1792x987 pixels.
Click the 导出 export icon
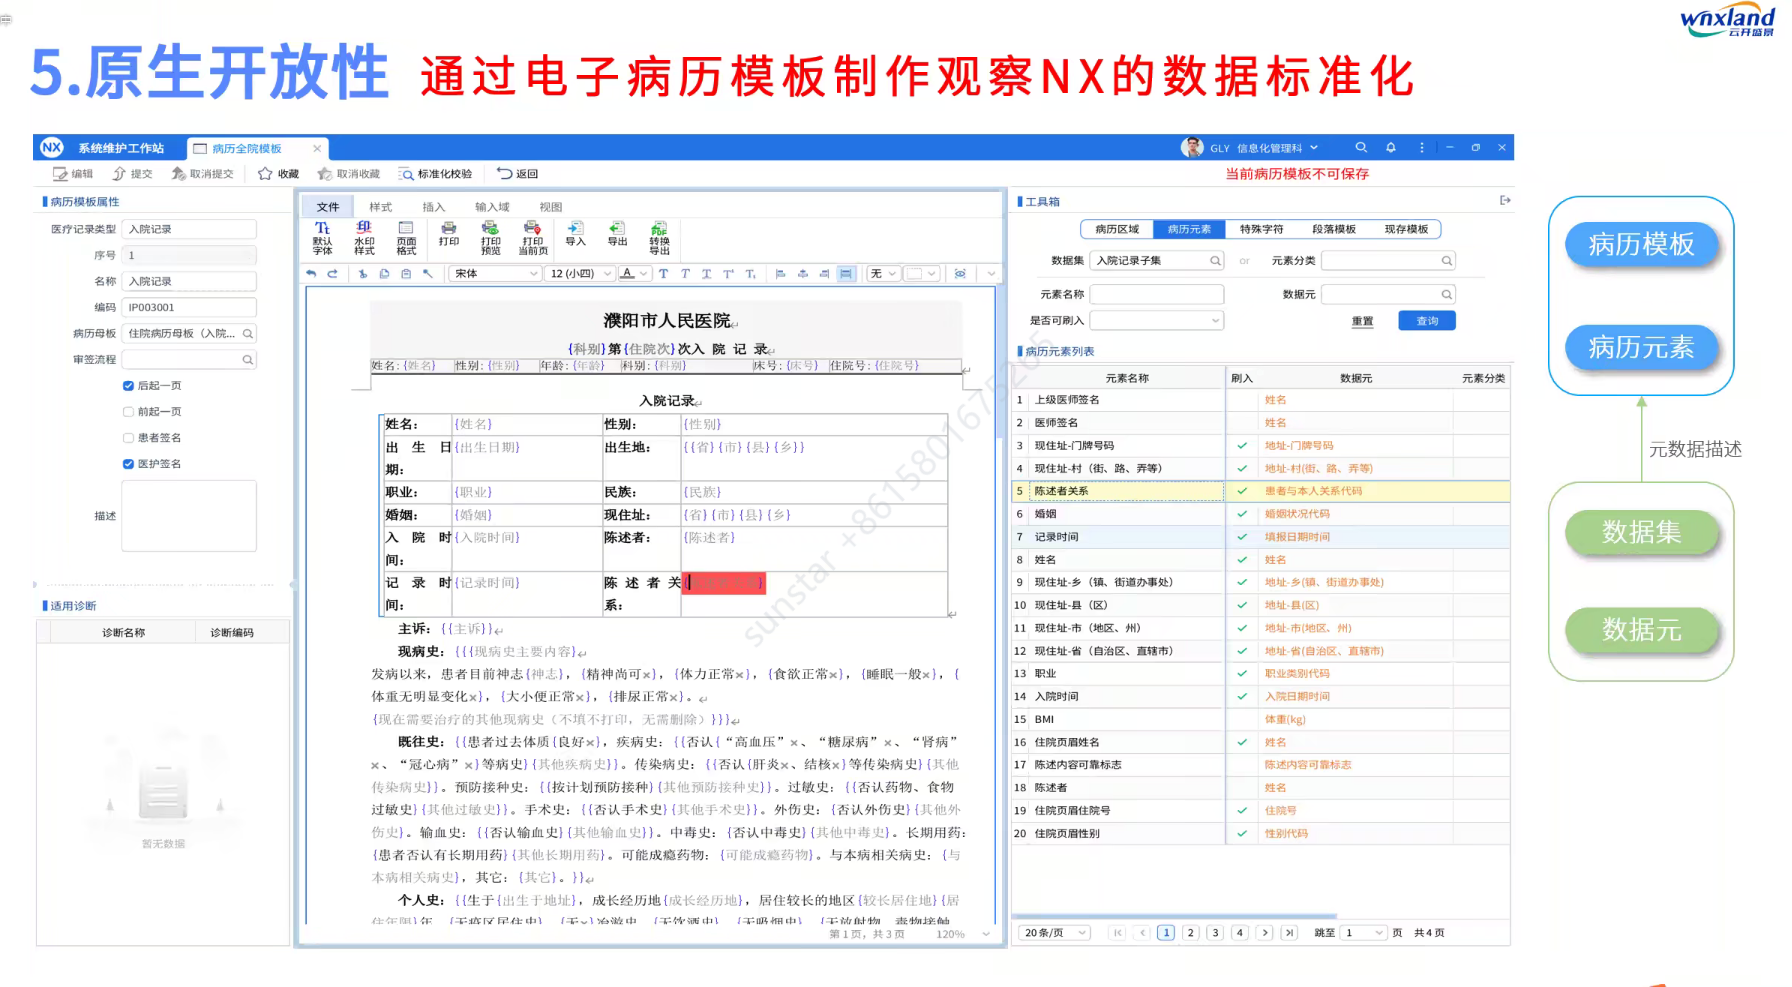617,234
